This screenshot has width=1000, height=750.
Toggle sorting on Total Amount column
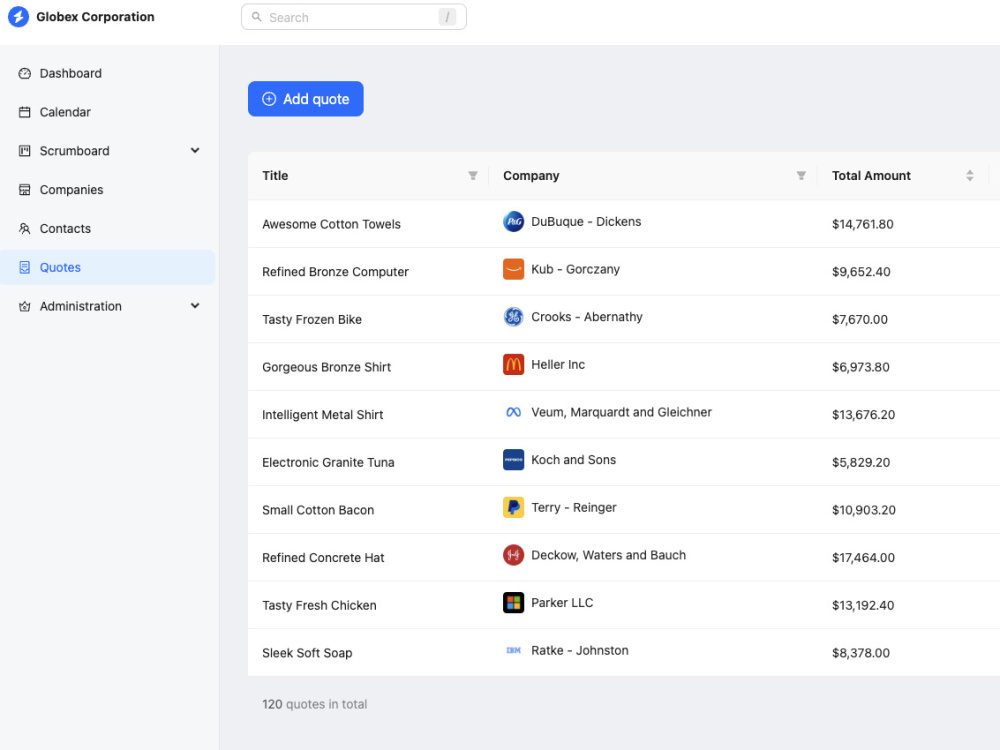[x=969, y=176]
